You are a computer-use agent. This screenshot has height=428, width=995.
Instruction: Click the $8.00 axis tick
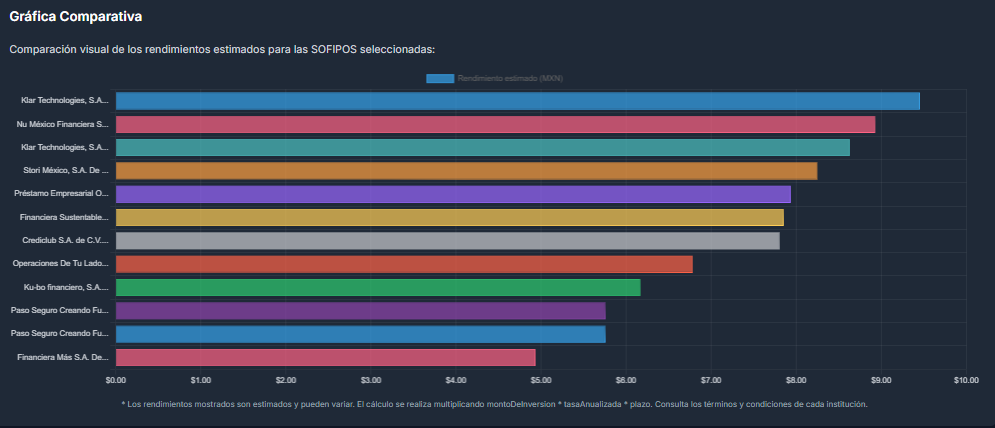[796, 380]
